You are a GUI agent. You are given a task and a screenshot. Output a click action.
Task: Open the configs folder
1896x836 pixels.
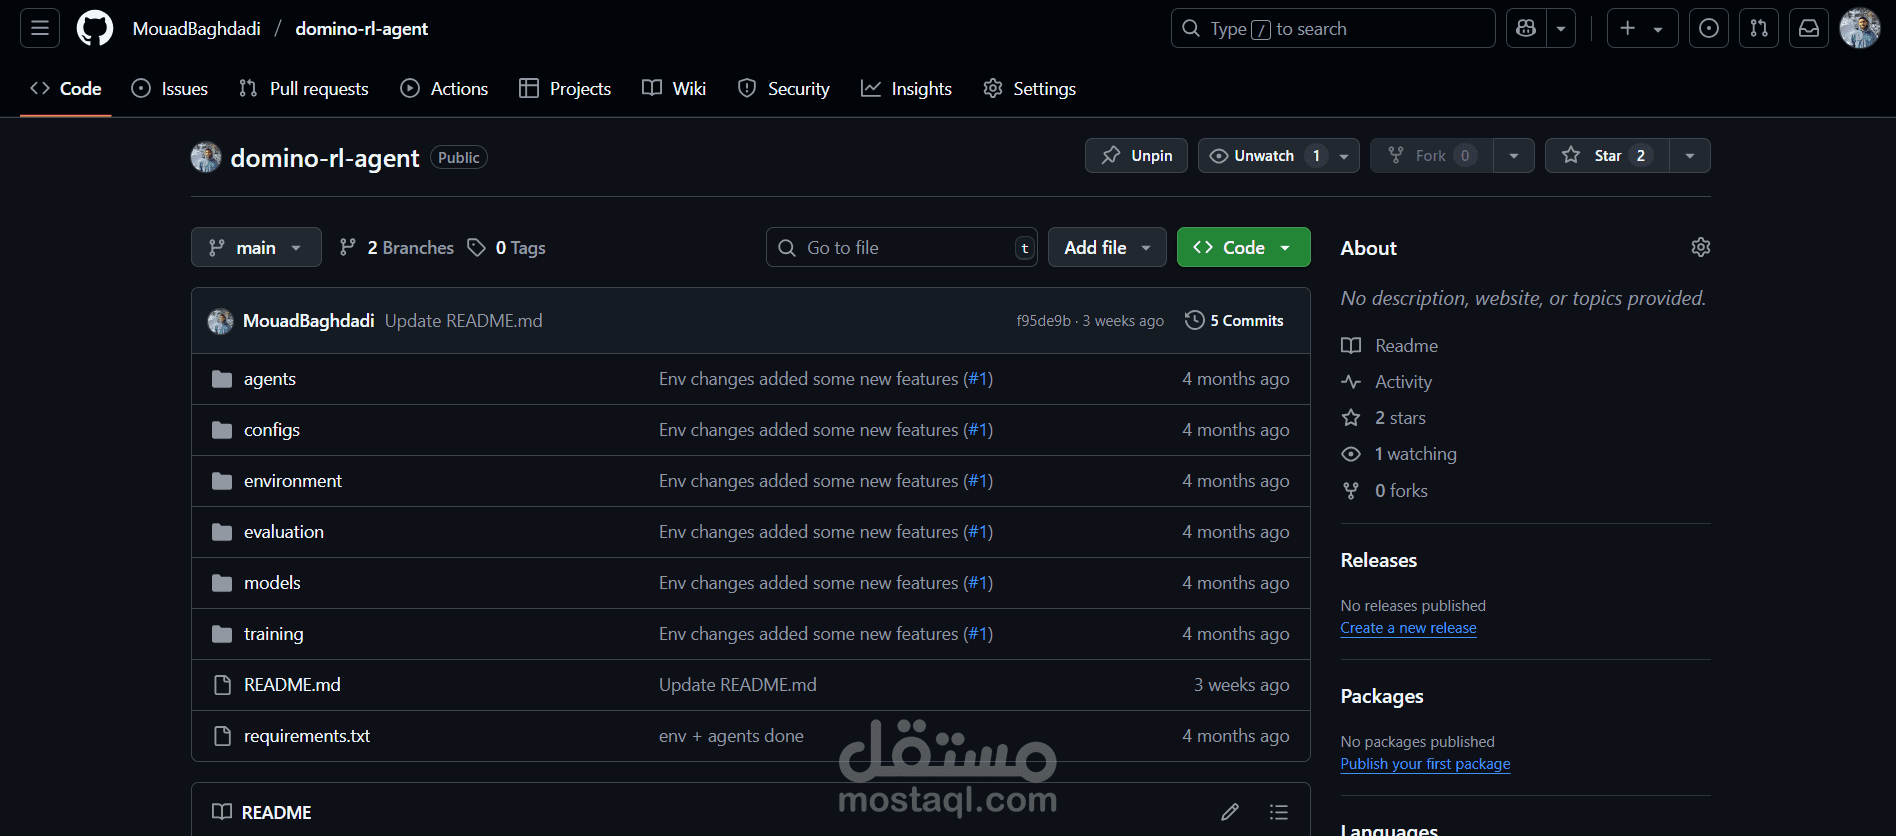pos(272,430)
